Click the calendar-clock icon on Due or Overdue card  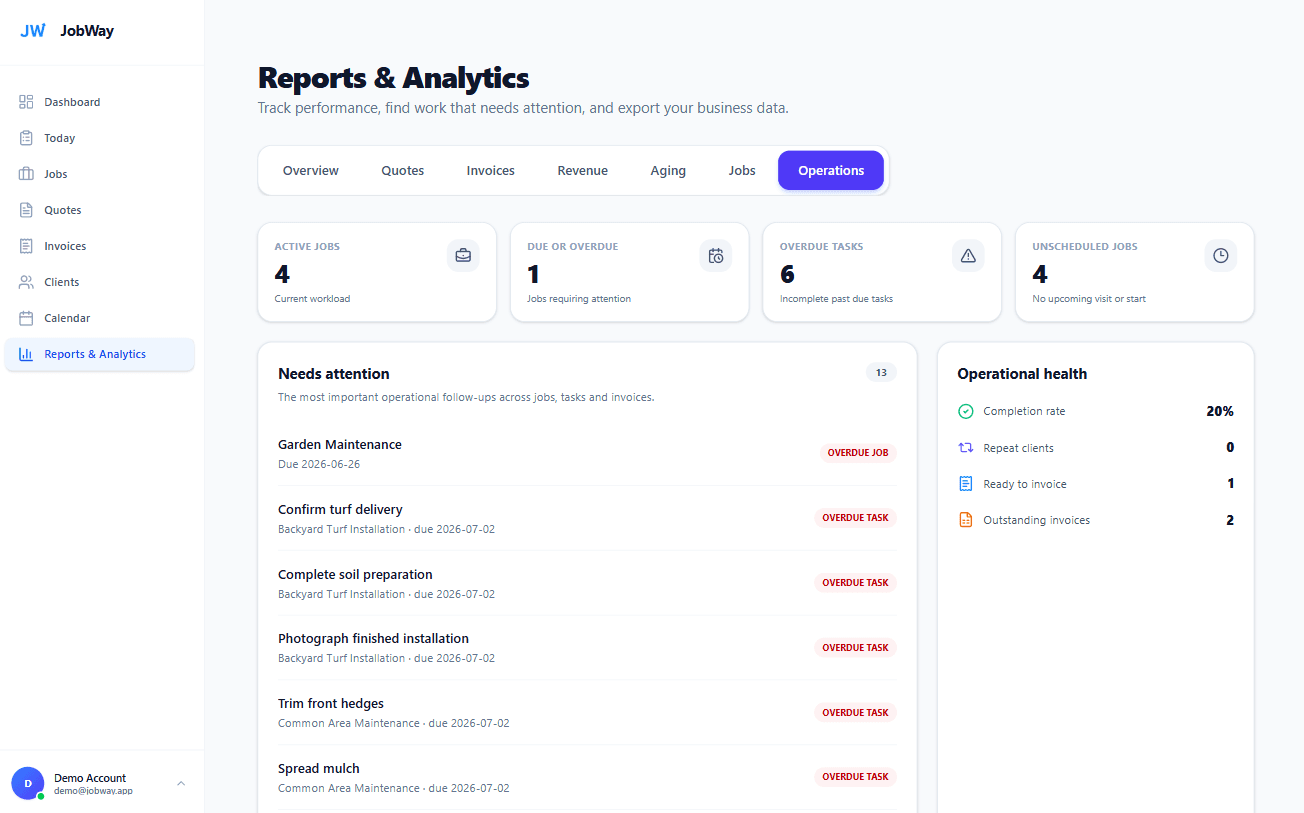(x=716, y=256)
